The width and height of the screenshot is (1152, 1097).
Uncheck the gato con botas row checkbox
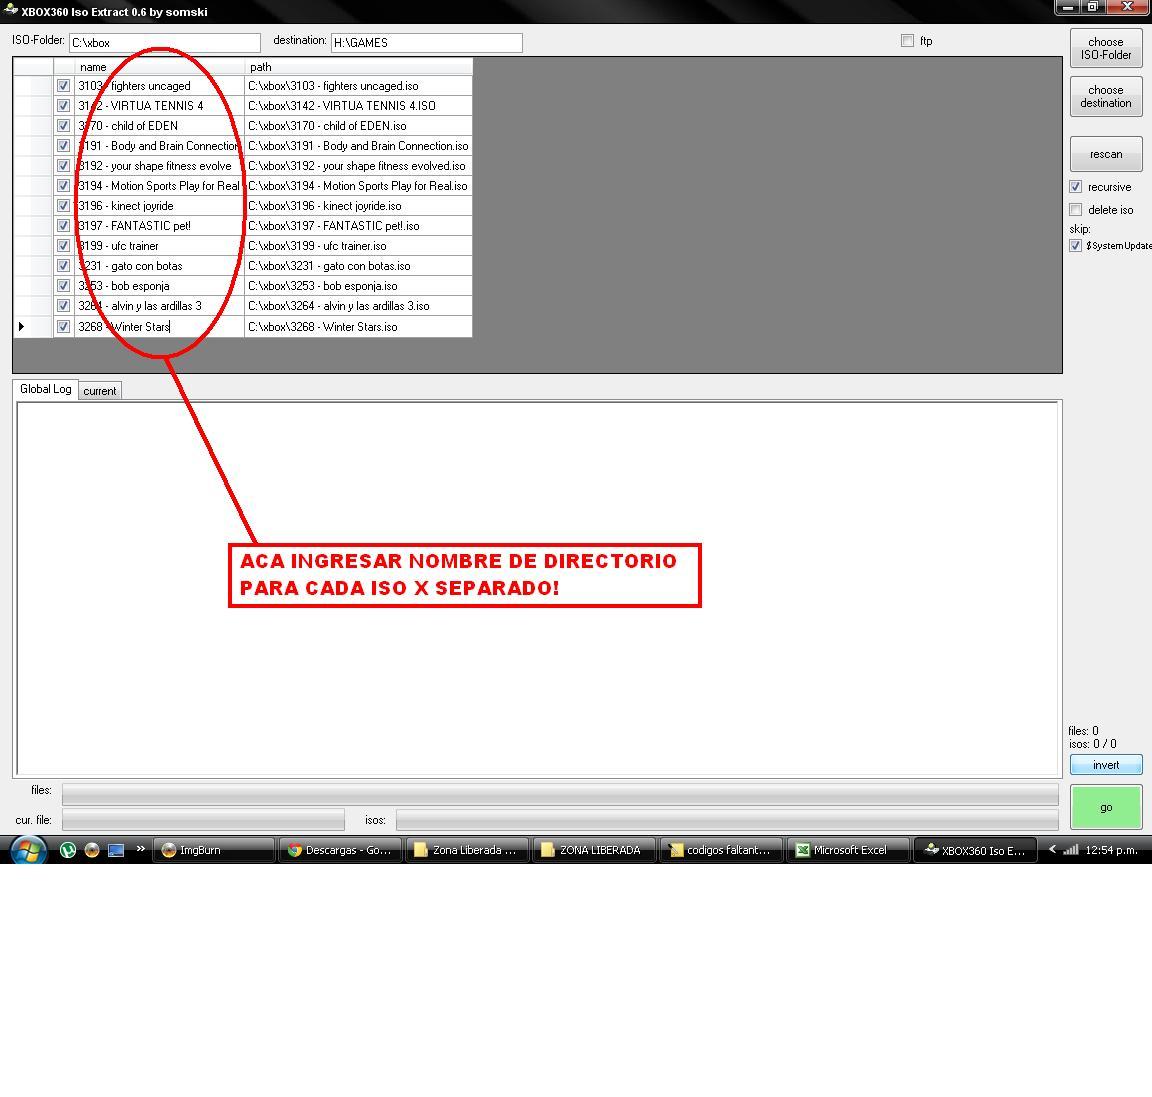point(63,265)
